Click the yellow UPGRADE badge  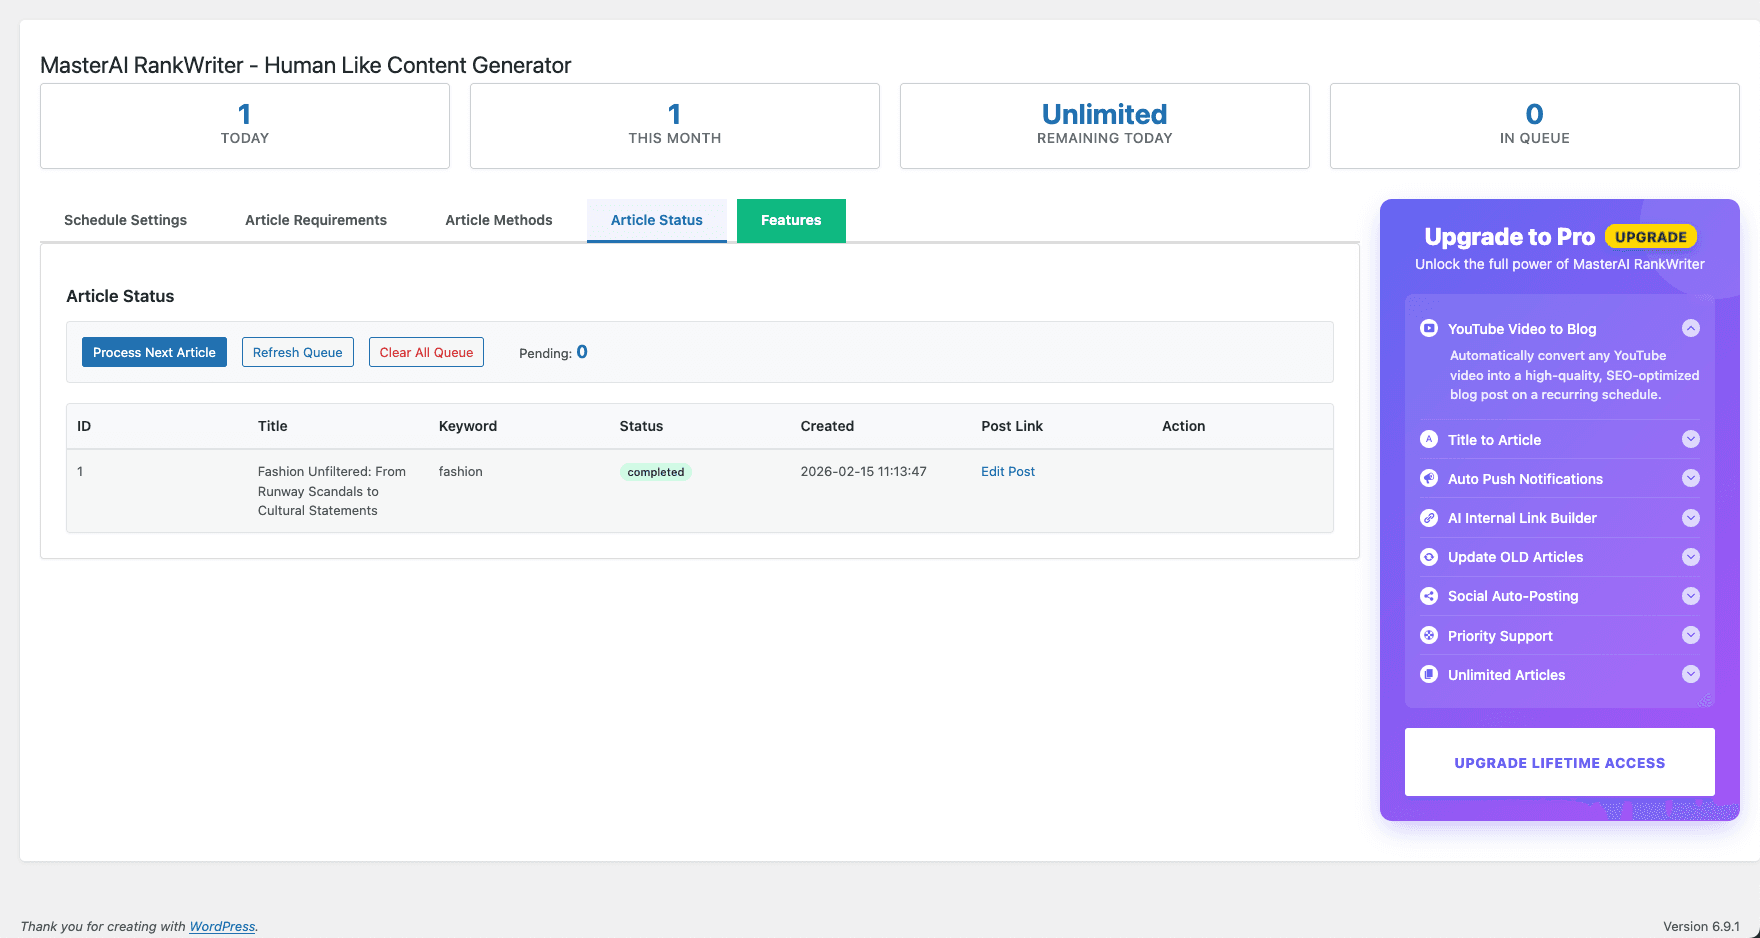click(1650, 236)
